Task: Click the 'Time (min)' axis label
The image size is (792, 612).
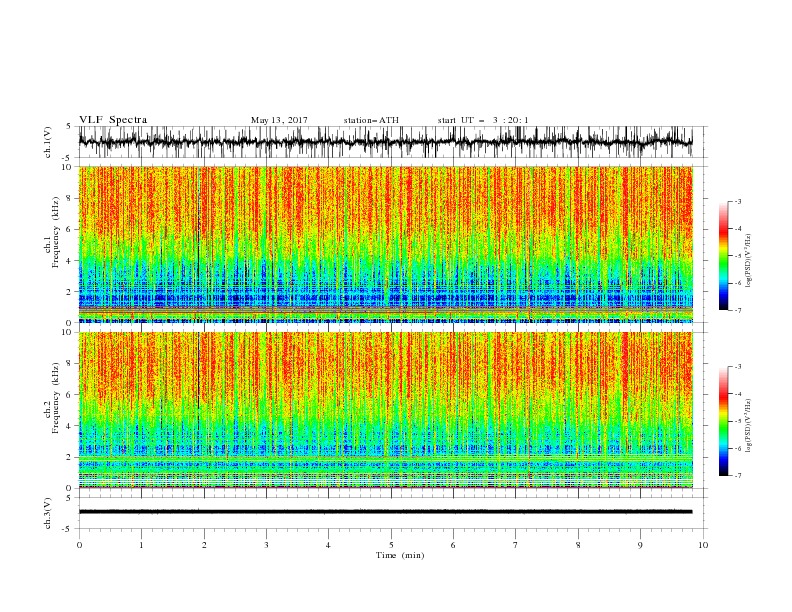Action: [x=400, y=555]
